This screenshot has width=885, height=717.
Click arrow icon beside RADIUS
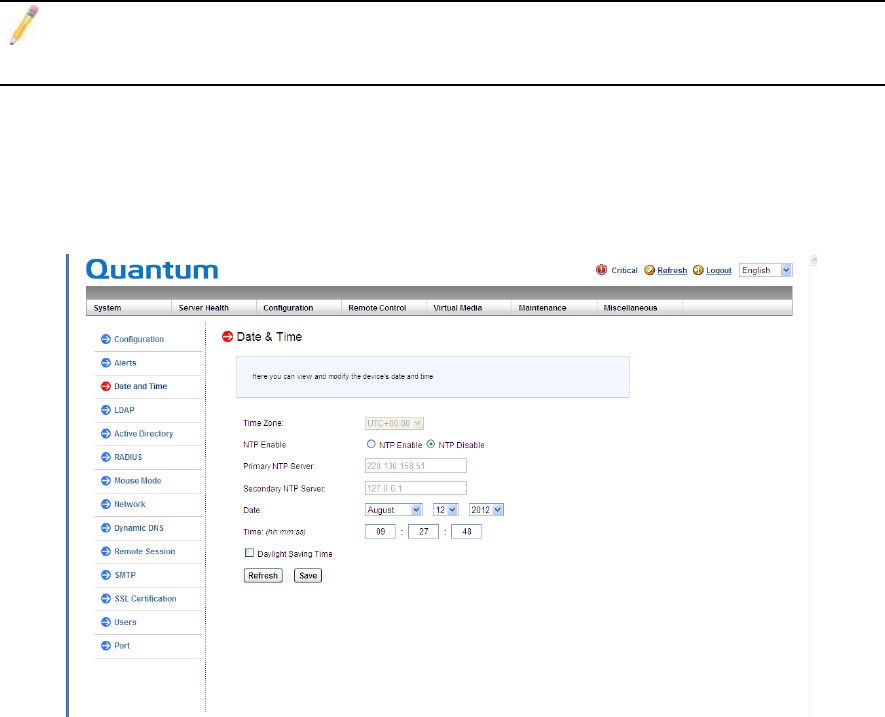[x=106, y=457]
